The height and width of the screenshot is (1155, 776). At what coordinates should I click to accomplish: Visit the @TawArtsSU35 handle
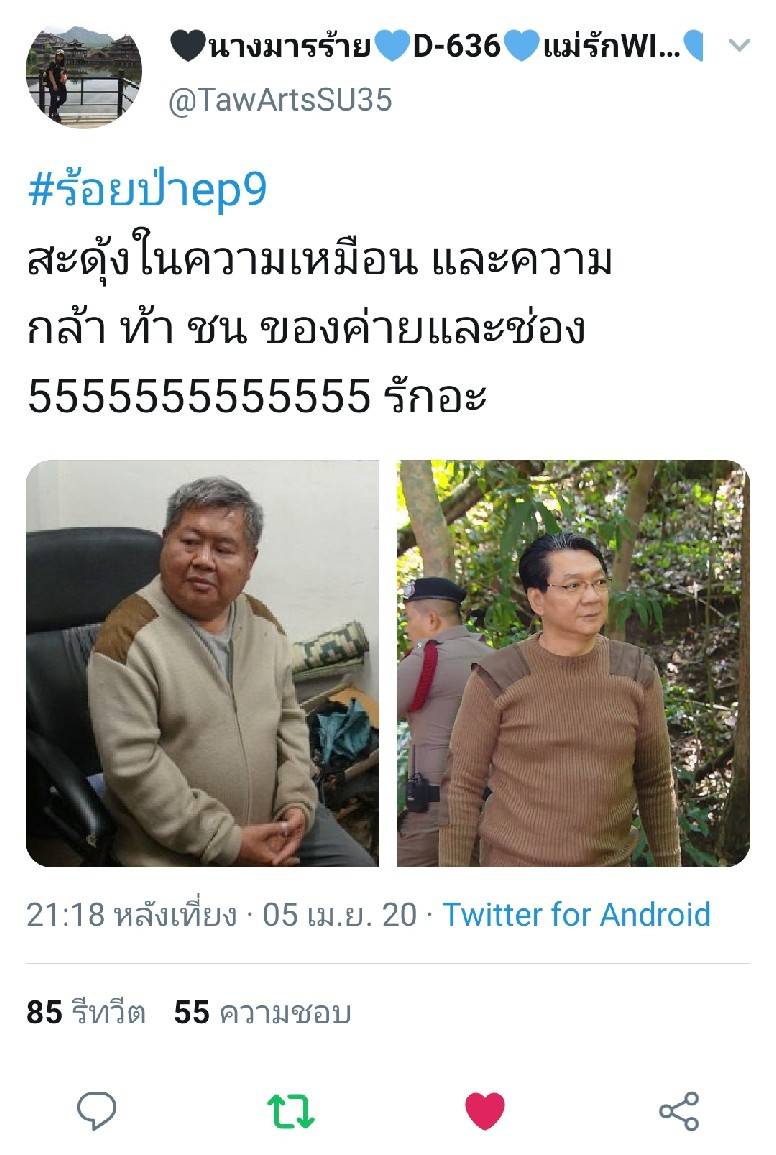coord(280,100)
